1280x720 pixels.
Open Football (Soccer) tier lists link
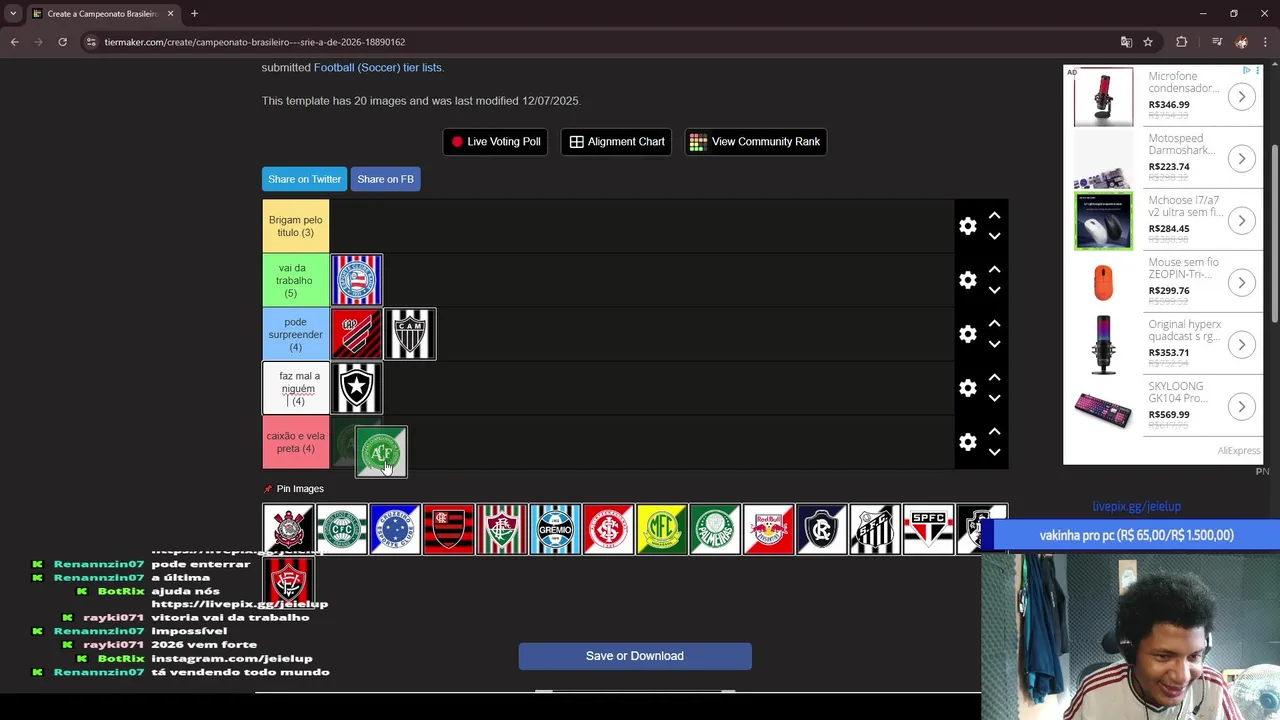tap(377, 67)
